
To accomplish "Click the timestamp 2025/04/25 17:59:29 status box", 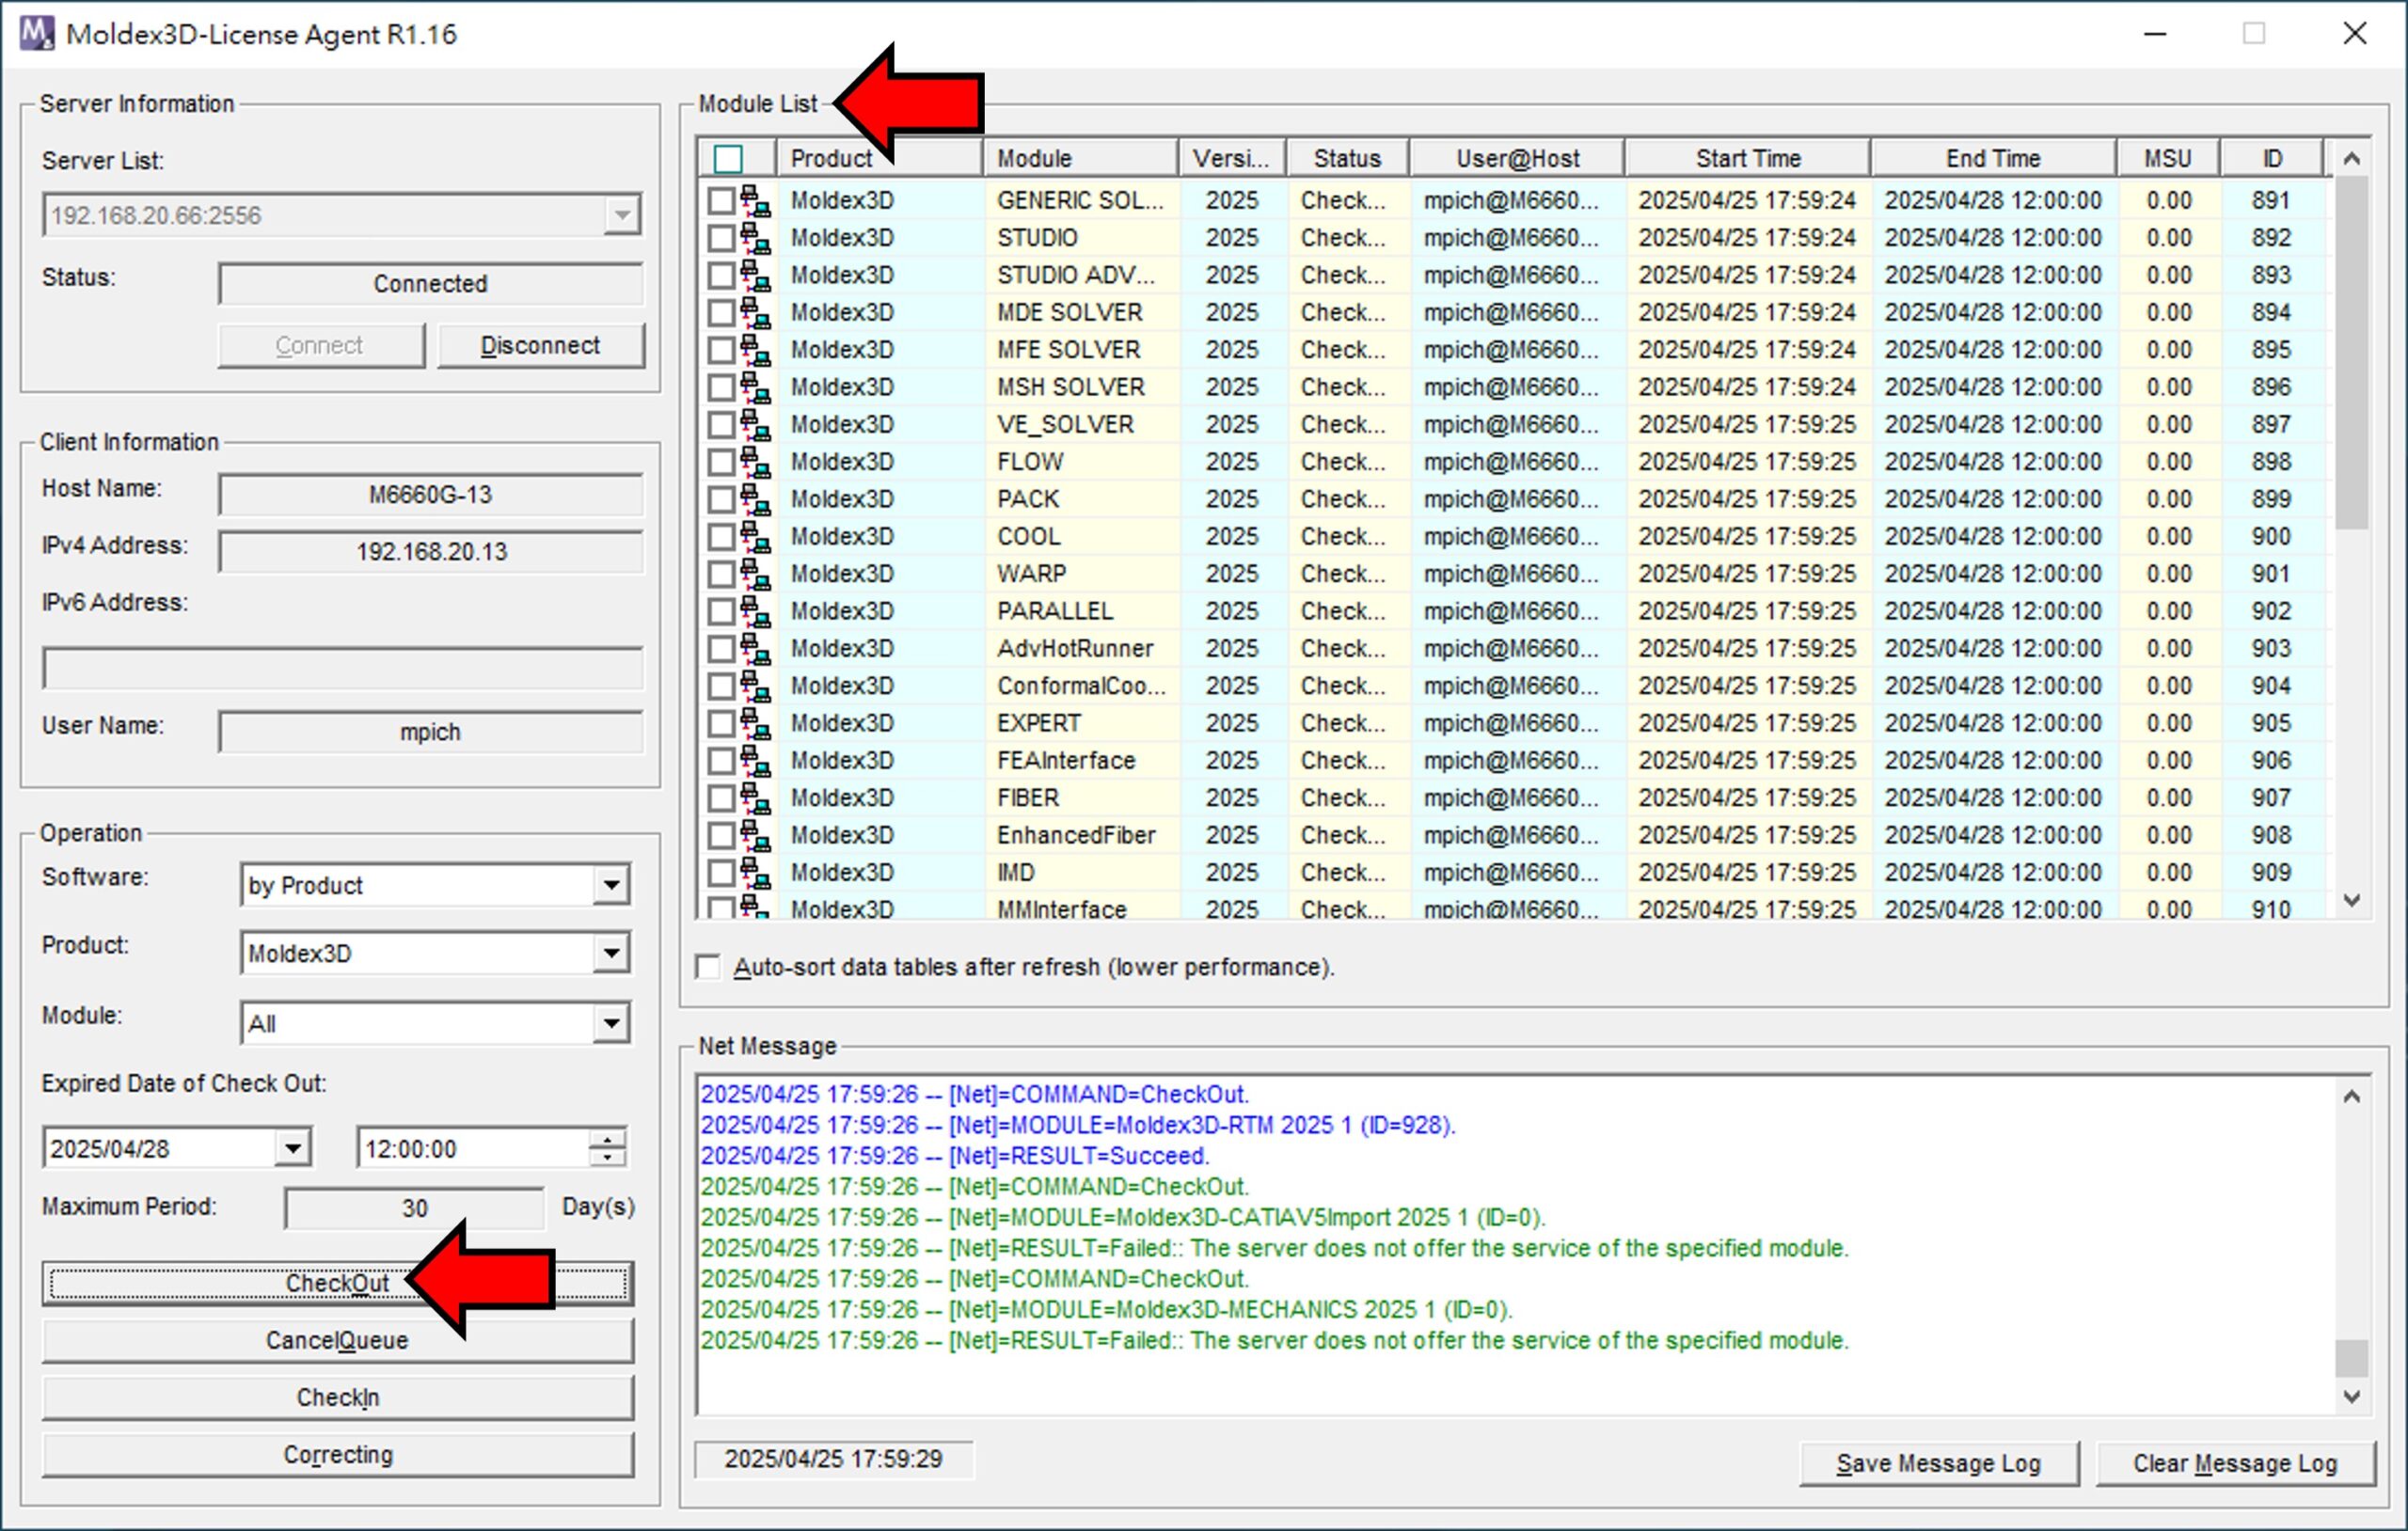I will [x=834, y=1459].
